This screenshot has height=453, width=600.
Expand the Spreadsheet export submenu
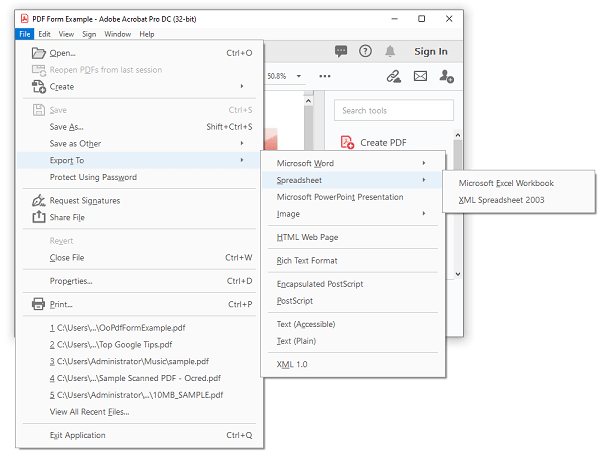pyautogui.click(x=424, y=180)
